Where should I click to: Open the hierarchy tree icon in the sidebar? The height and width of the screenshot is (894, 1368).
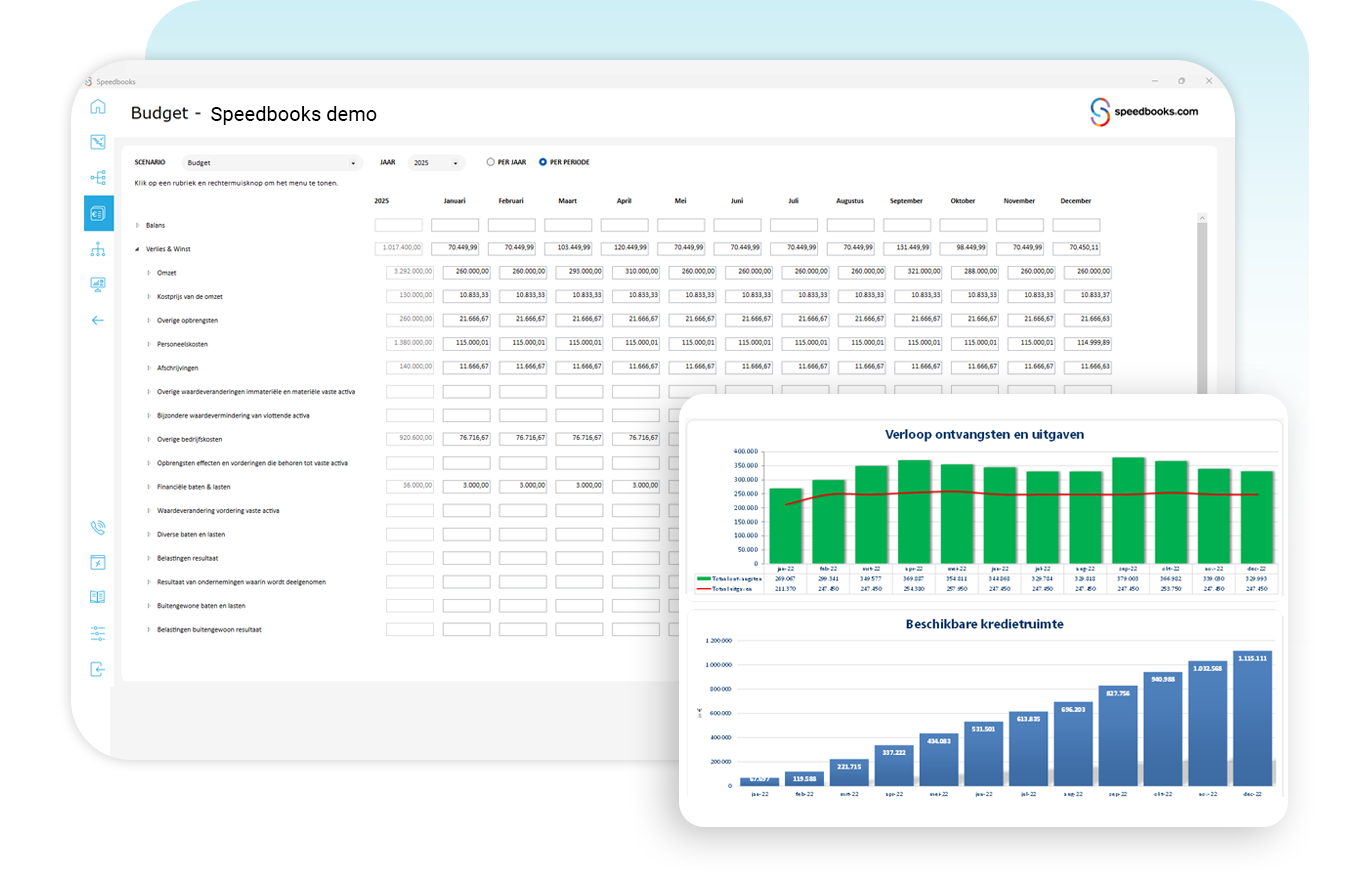tap(98, 178)
